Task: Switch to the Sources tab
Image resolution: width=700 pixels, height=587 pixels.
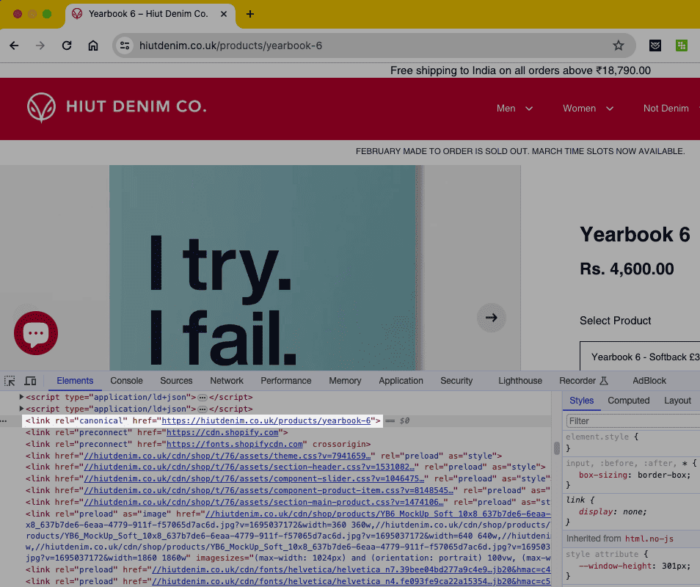Action: [176, 381]
